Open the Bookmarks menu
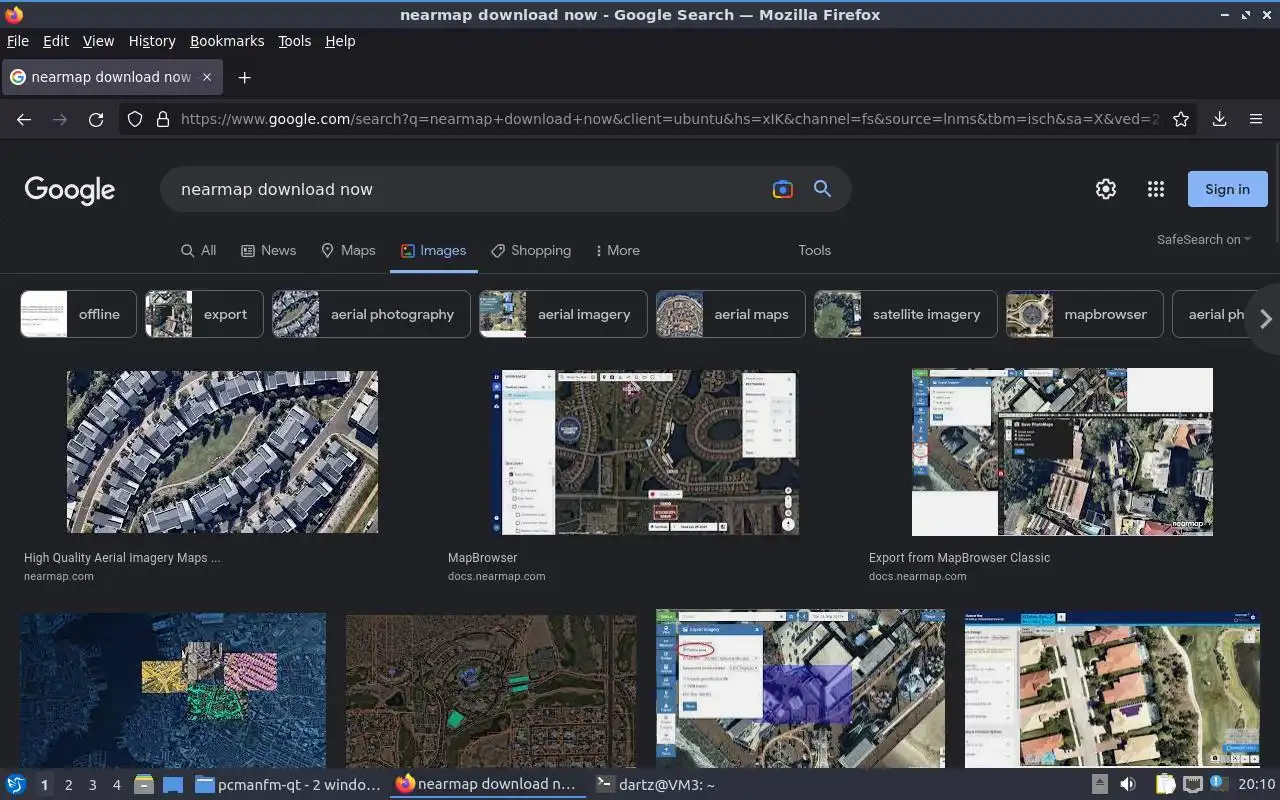This screenshot has width=1280, height=800. coord(227,41)
